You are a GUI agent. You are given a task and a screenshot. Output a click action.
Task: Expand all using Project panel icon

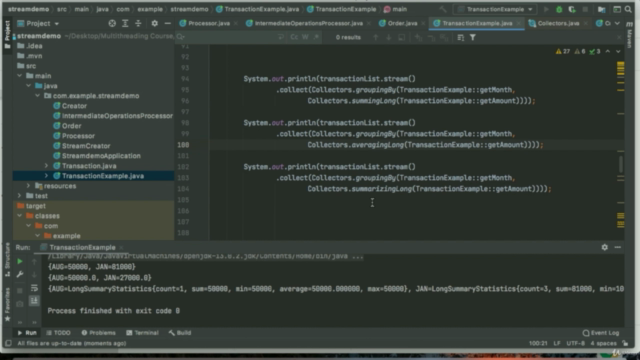click(125, 23)
